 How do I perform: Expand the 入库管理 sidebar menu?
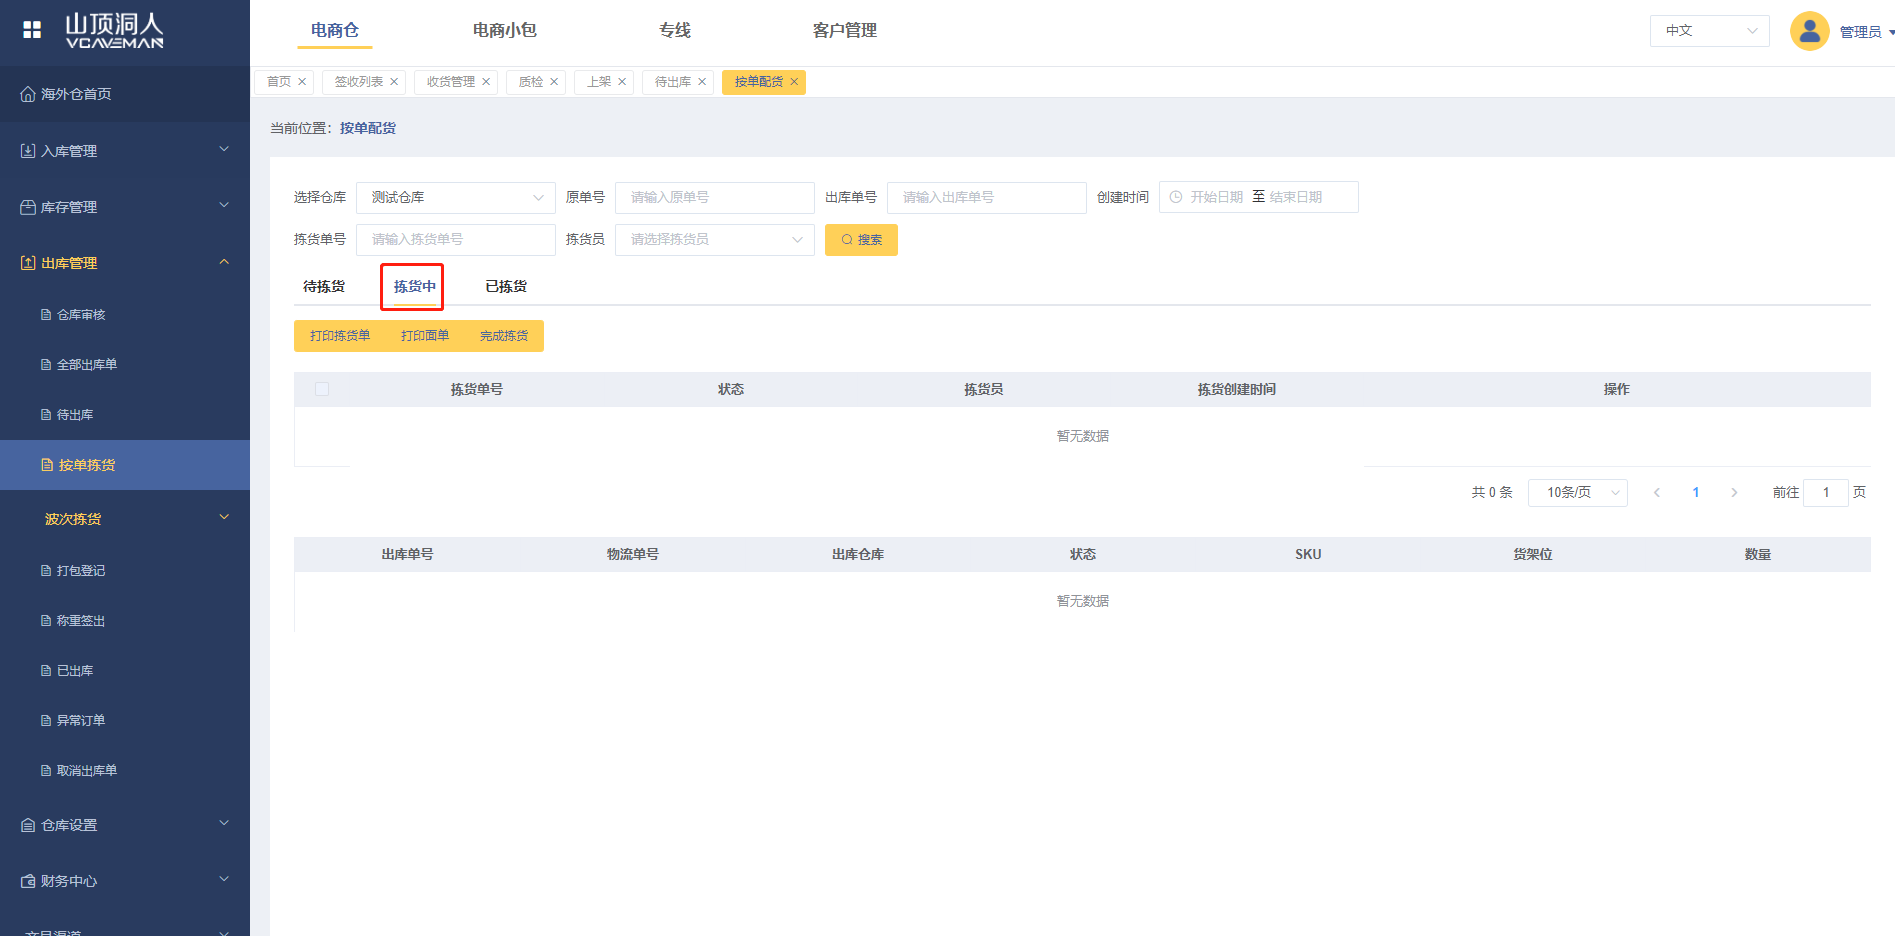point(125,151)
